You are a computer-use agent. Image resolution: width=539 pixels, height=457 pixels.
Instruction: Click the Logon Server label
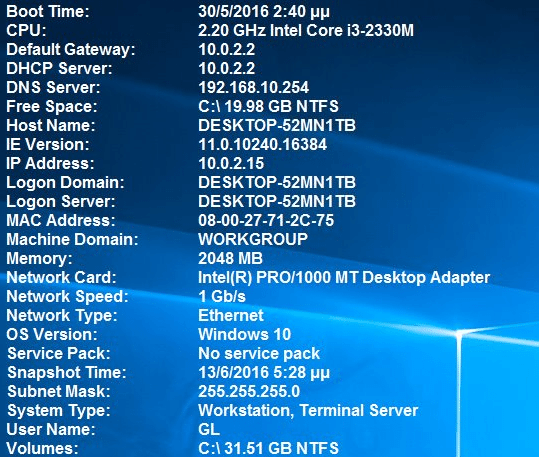point(61,202)
